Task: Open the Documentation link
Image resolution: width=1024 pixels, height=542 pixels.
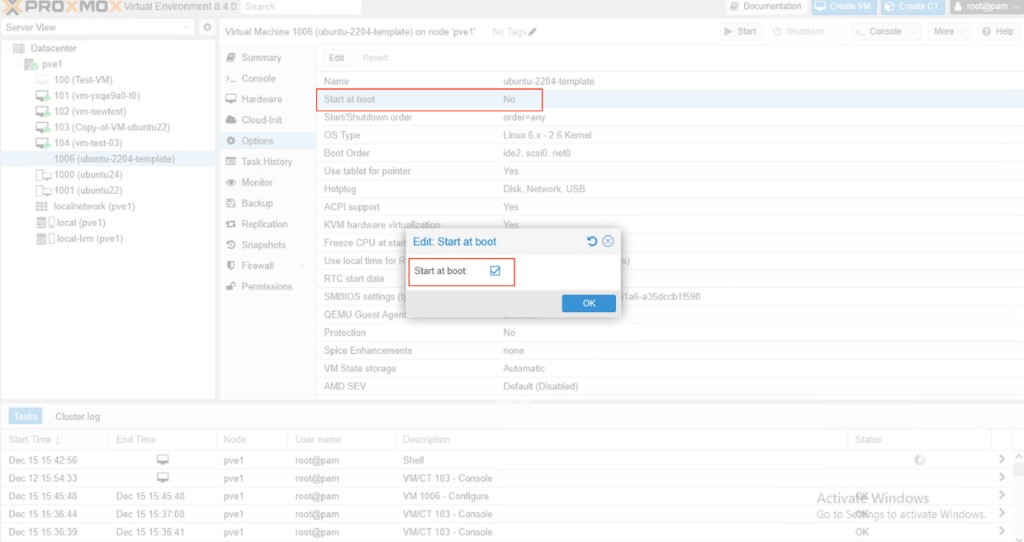Action: (x=765, y=7)
